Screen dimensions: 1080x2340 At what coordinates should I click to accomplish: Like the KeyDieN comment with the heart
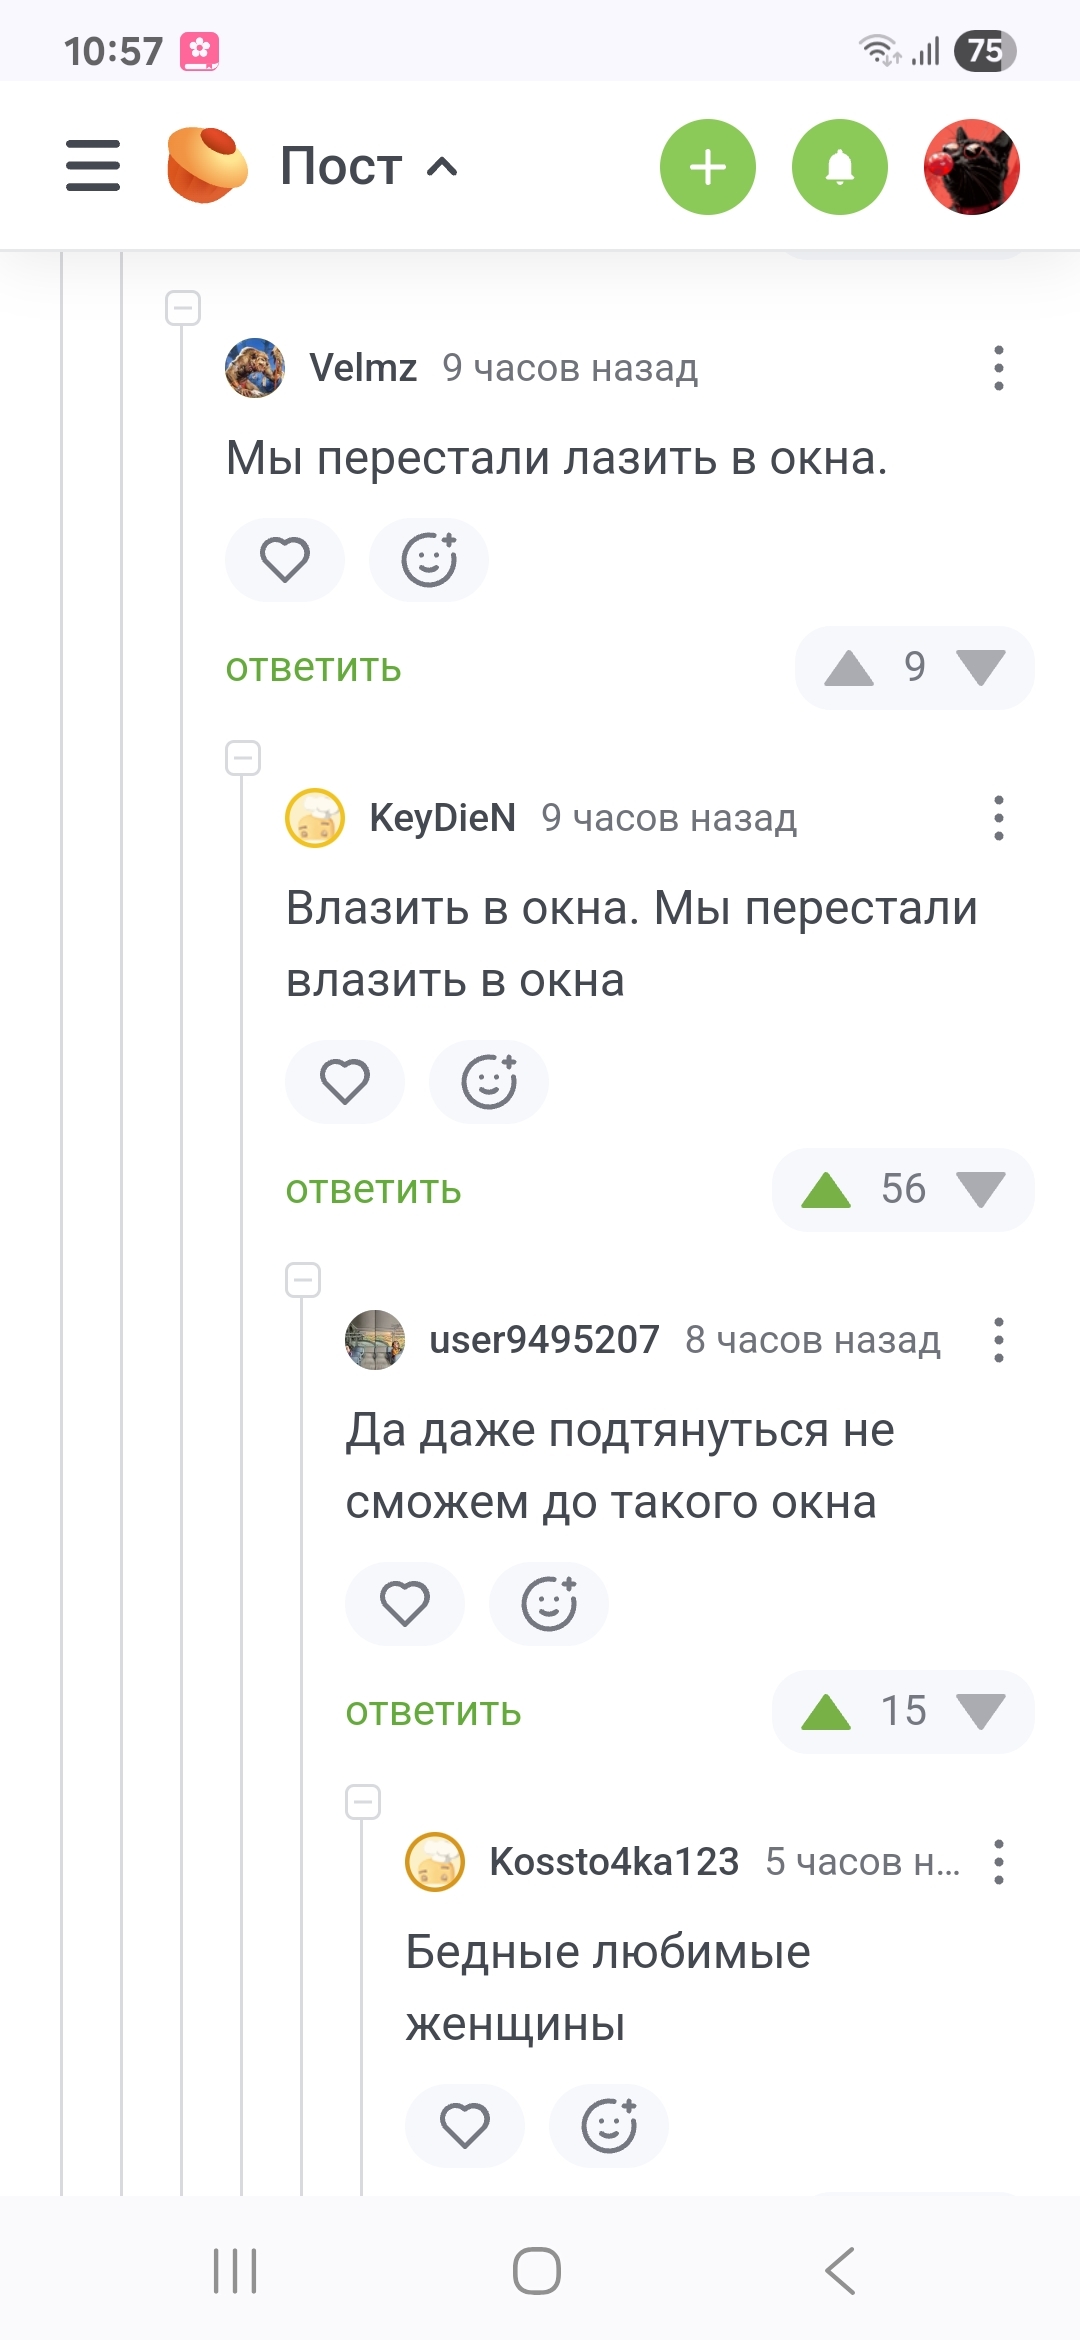tap(345, 1082)
